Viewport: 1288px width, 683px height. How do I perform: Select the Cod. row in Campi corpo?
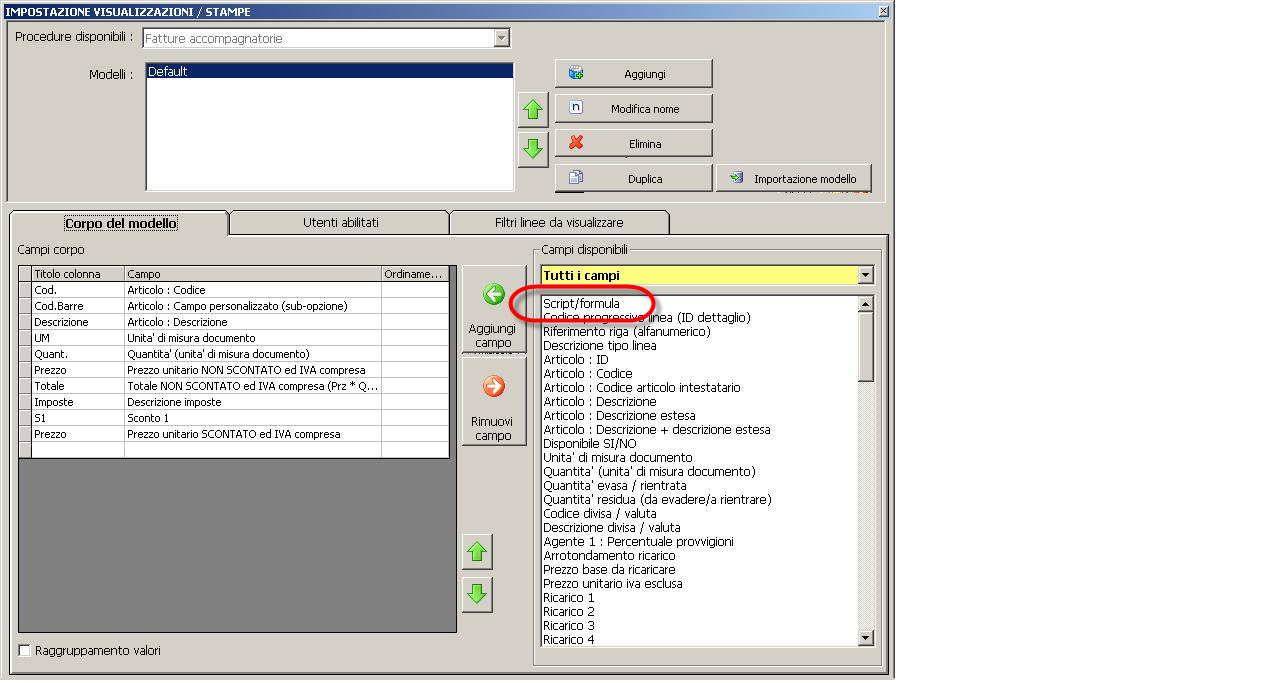tap(235, 290)
